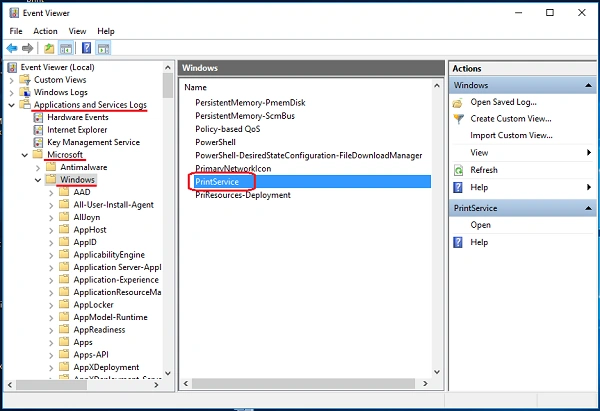
Task: Collapse the PrintService section in Actions pane
Action: coord(589,209)
